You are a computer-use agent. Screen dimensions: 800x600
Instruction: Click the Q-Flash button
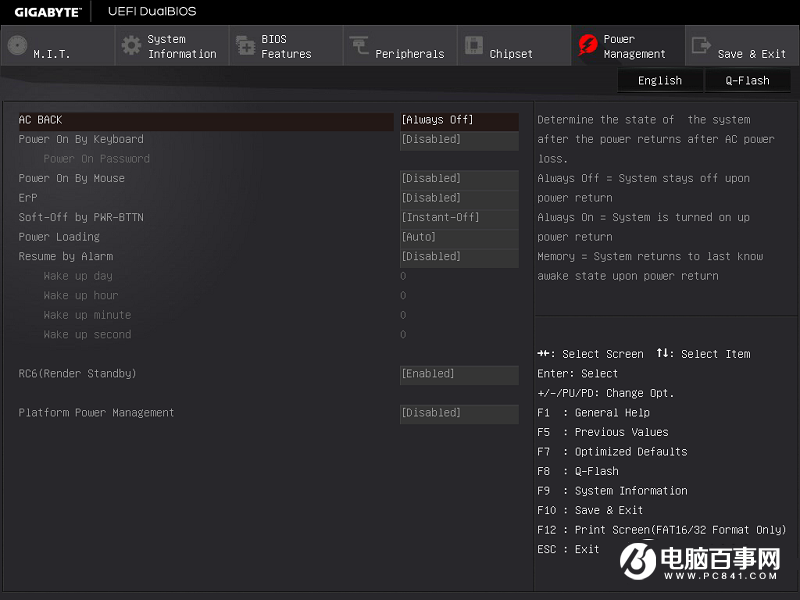point(747,81)
